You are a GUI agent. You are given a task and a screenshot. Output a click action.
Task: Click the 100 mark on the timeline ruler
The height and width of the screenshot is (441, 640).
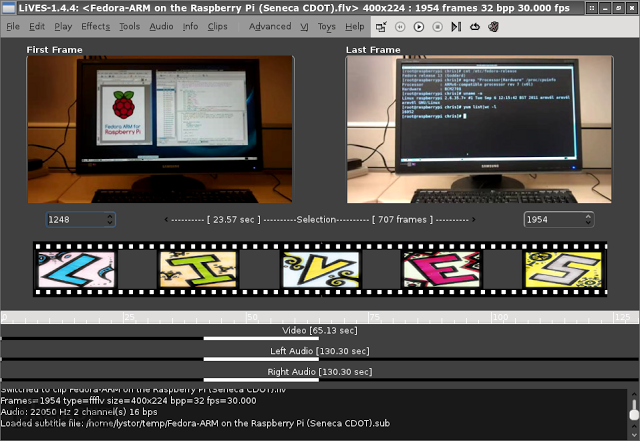(x=500, y=317)
